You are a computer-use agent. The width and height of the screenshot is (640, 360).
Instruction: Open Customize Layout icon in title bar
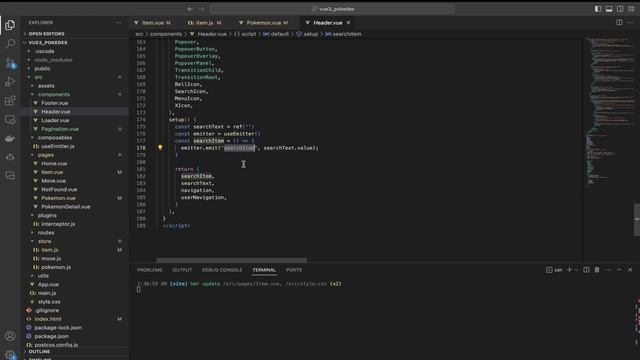pos(631,9)
